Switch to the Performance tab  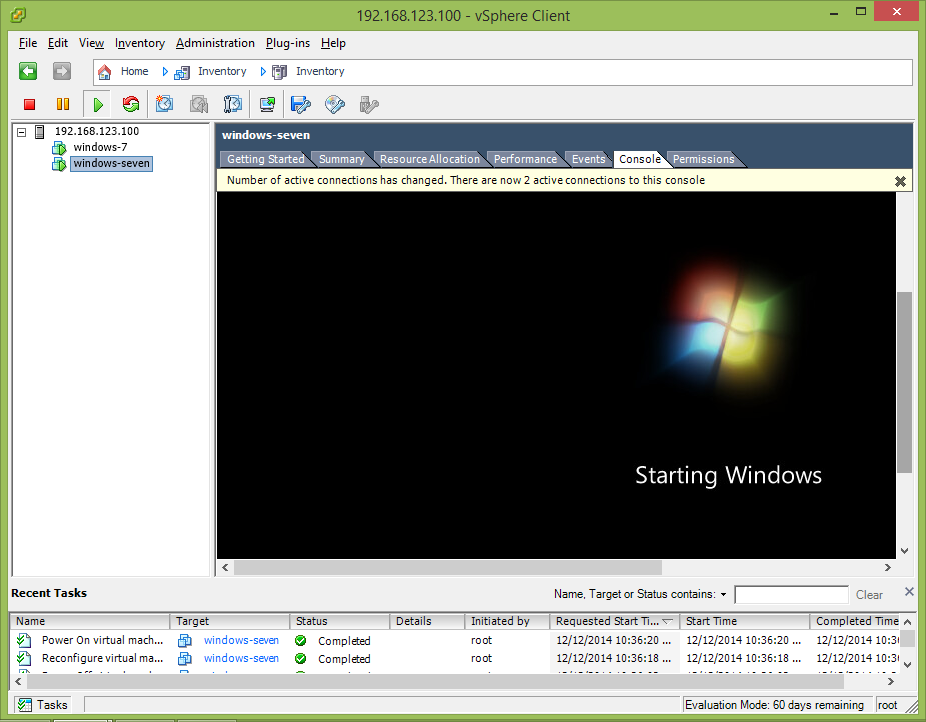[x=525, y=159]
